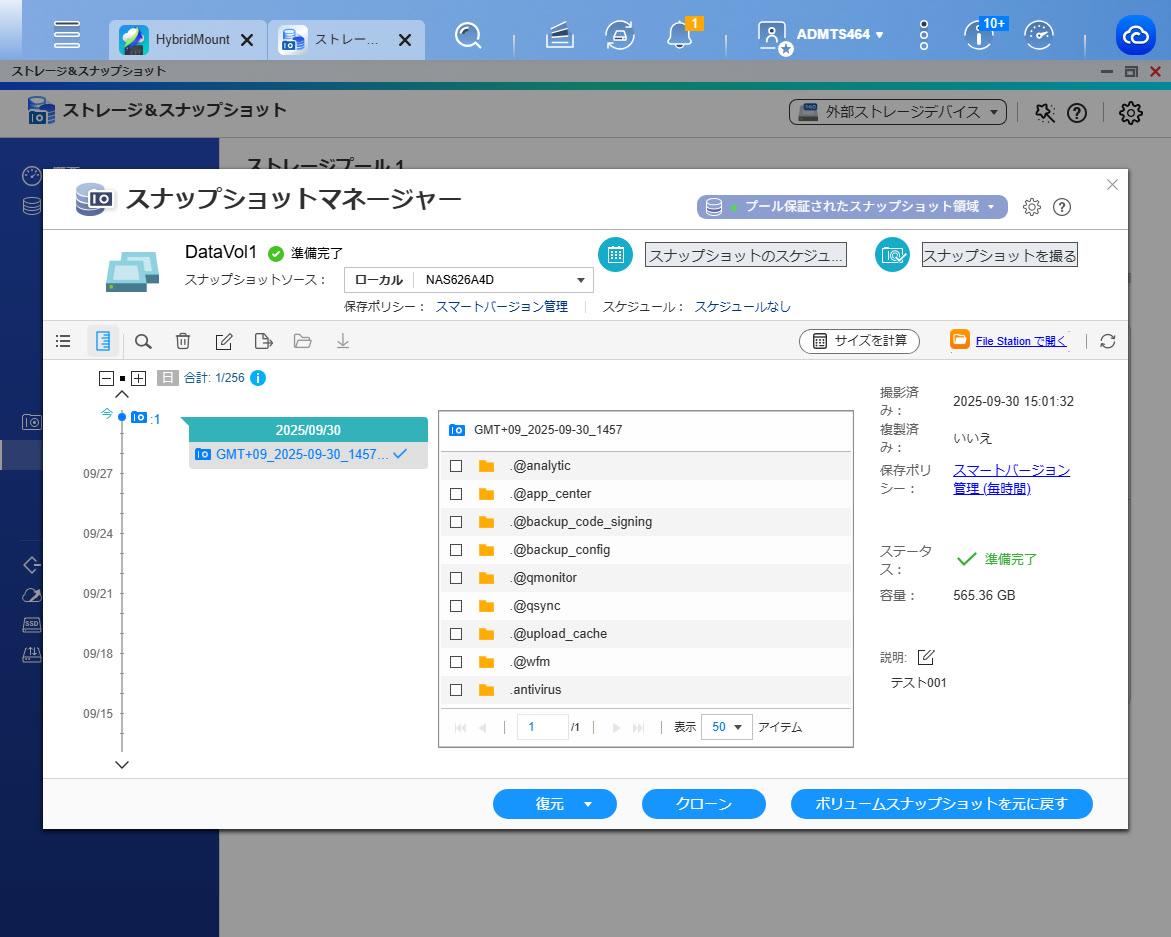The height and width of the screenshot is (937, 1171).
Task: Click the page number input field
Action: 542,727
